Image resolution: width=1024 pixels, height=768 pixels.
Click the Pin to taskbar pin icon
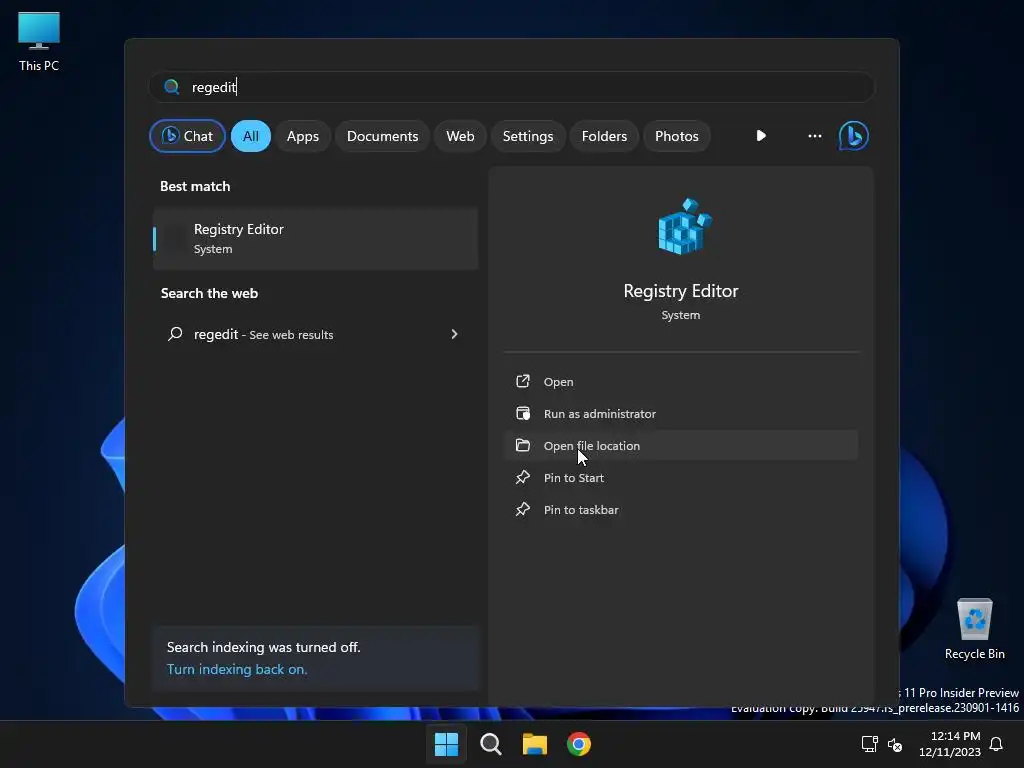click(x=522, y=509)
